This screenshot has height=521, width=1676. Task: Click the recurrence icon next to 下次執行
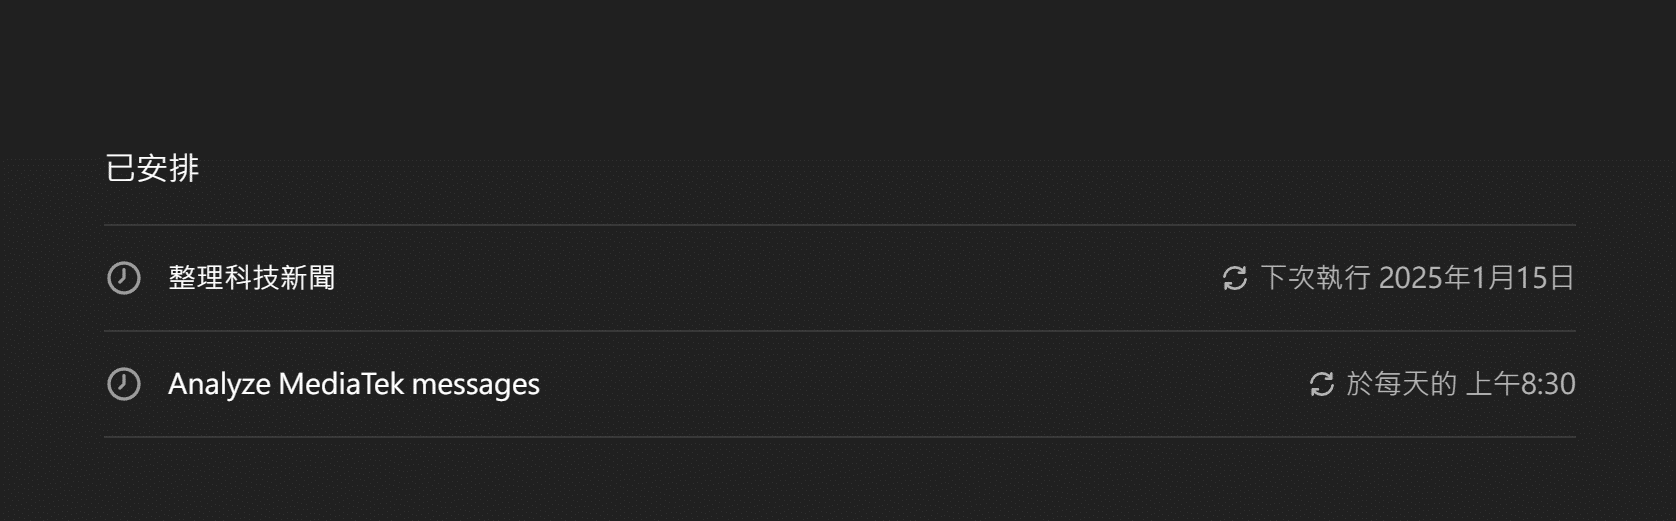[x=1235, y=278]
